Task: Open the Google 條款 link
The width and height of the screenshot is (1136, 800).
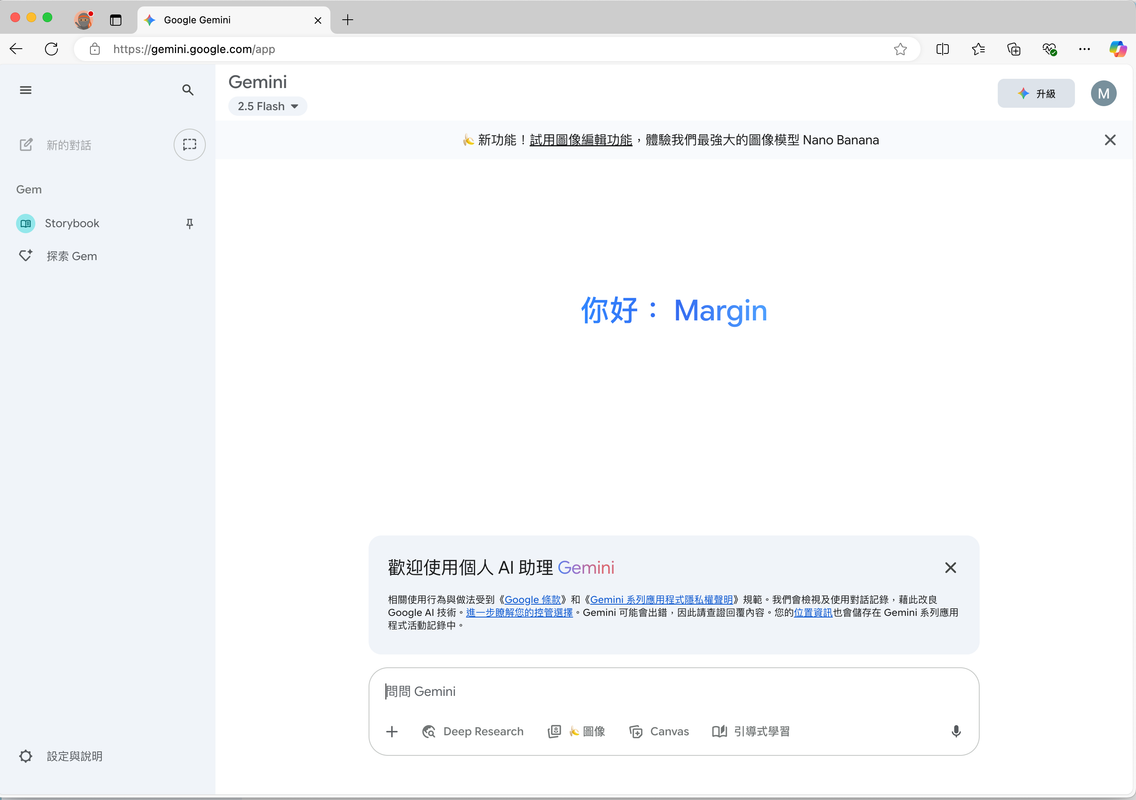Action: pyautogui.click(x=532, y=599)
